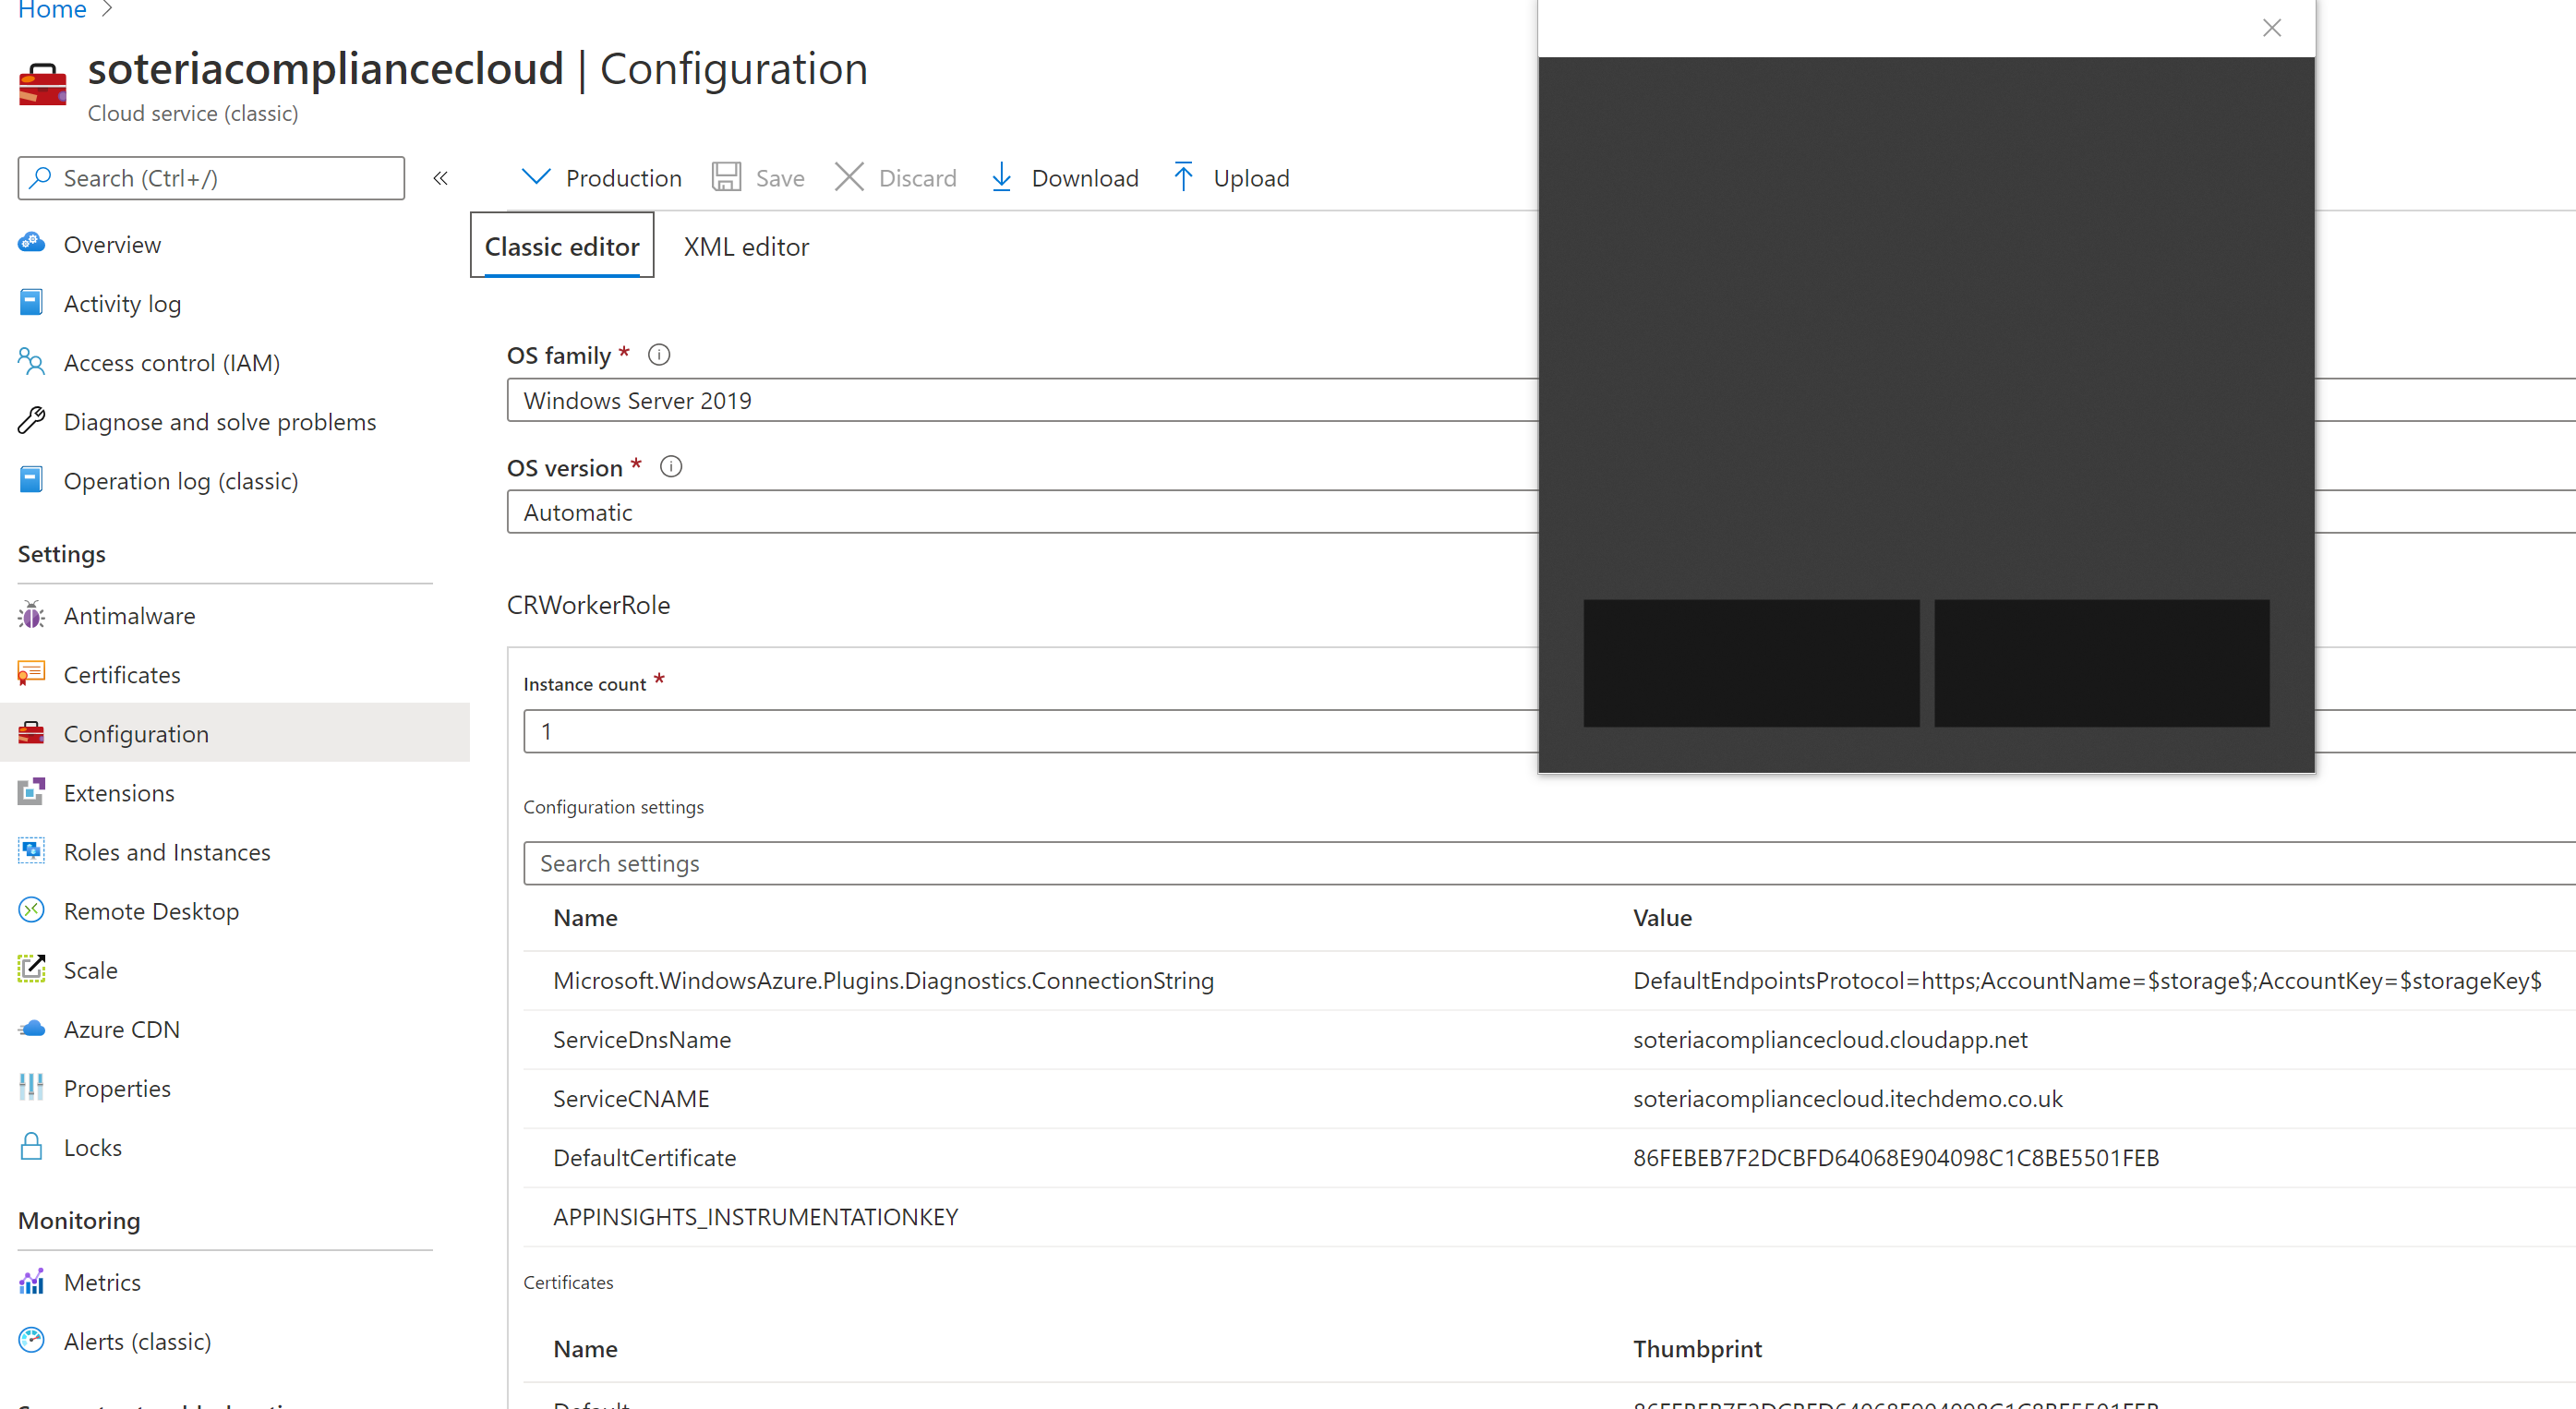Select Certificates in the sidebar

[122, 674]
